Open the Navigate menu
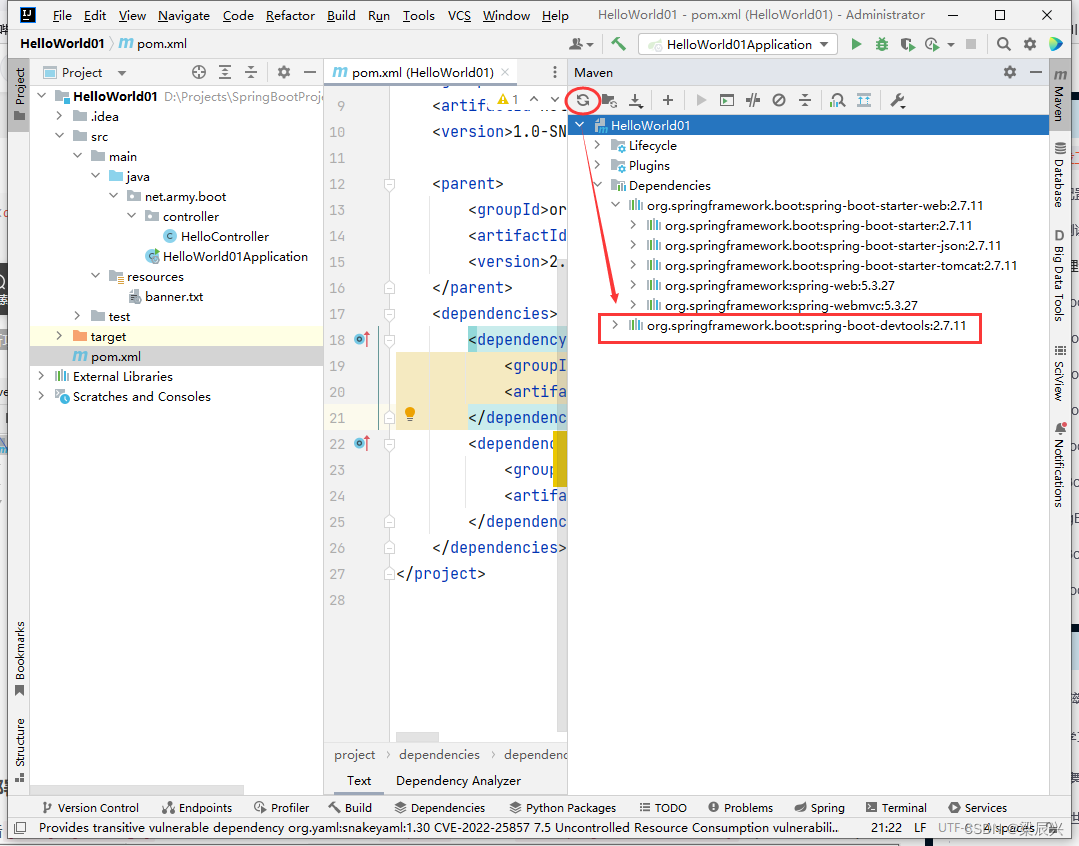Screen dimensions: 1079x846 coord(184,15)
